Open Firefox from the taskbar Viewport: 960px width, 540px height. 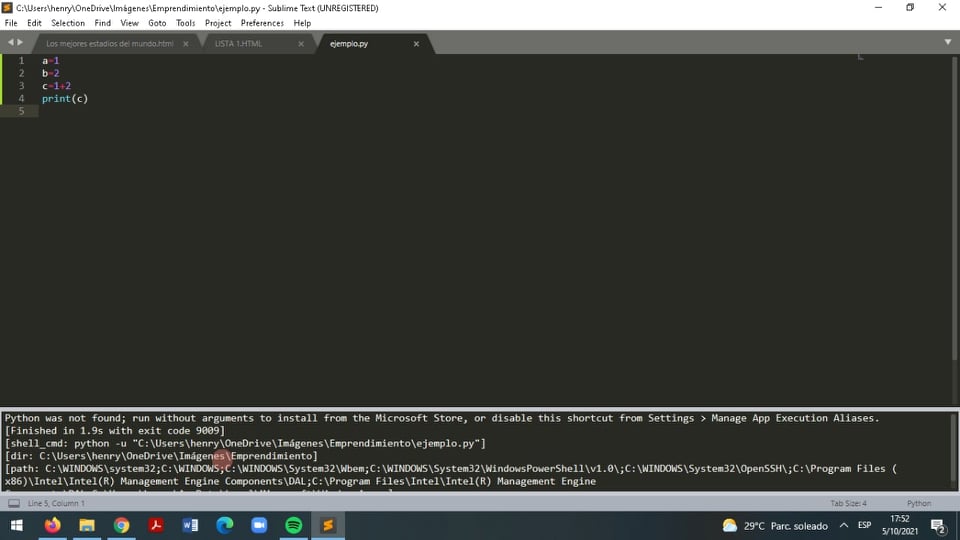click(x=52, y=525)
